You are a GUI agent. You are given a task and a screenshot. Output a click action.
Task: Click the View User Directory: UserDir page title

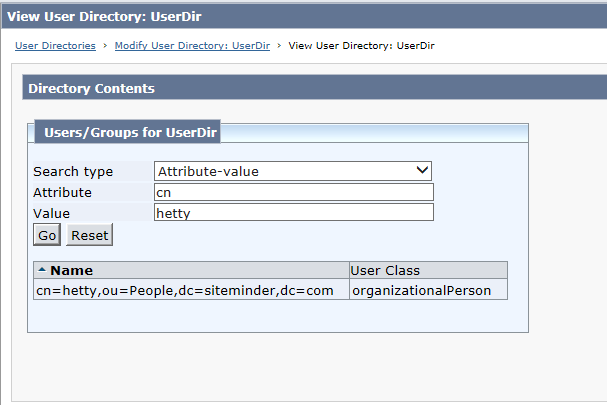tap(104, 17)
